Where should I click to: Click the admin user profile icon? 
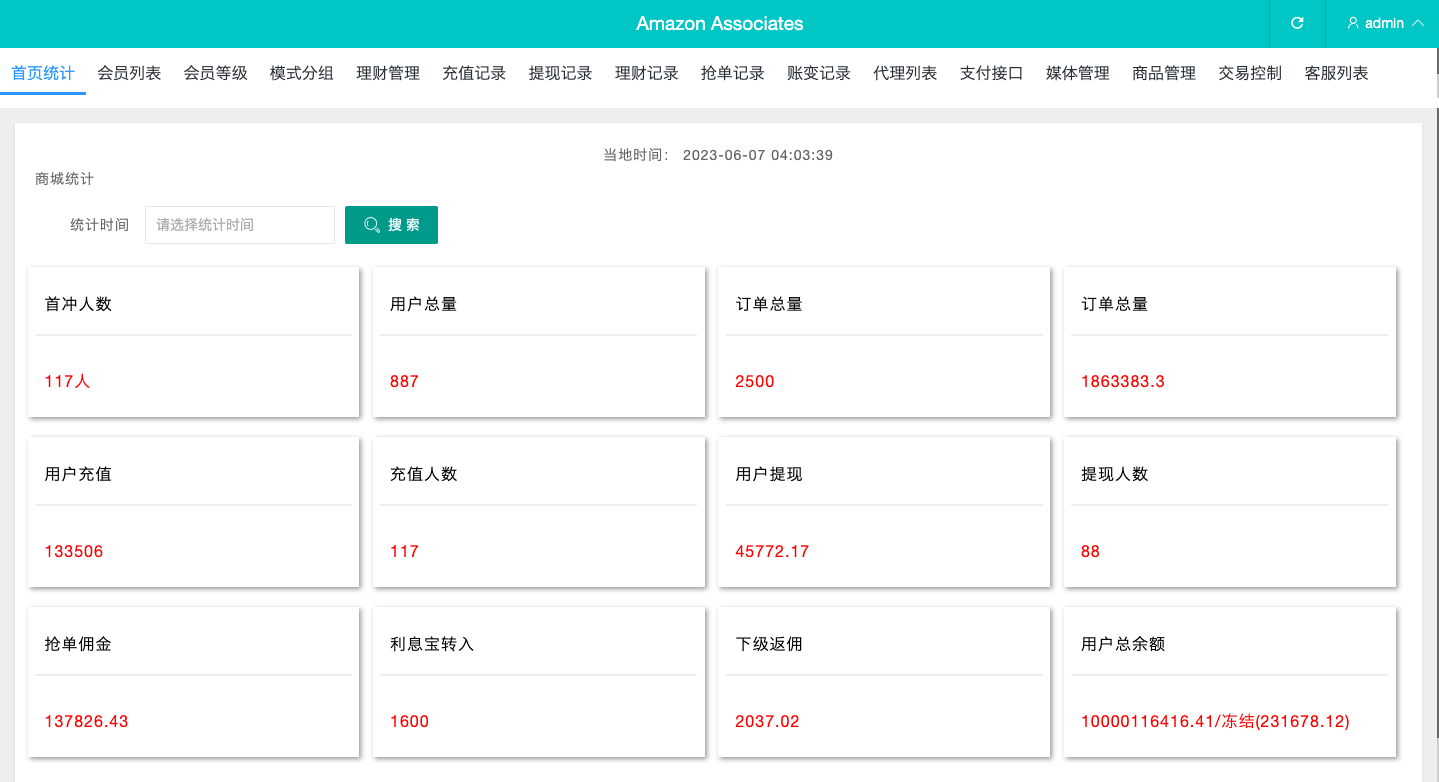tap(1353, 23)
